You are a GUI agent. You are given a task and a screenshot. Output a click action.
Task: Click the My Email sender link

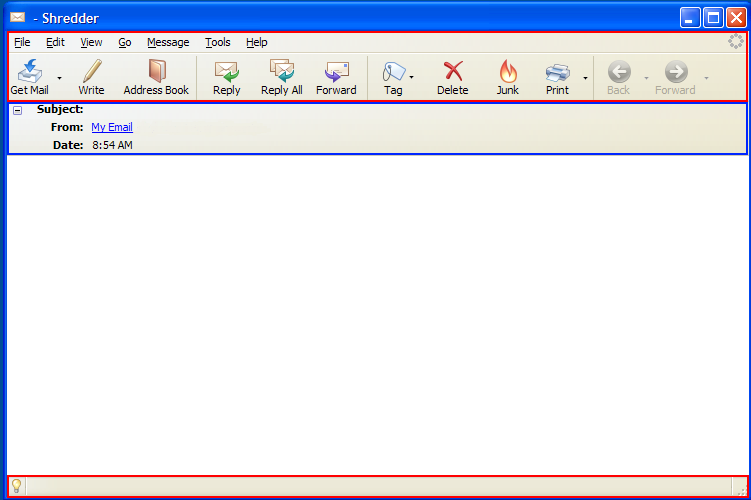(x=112, y=127)
